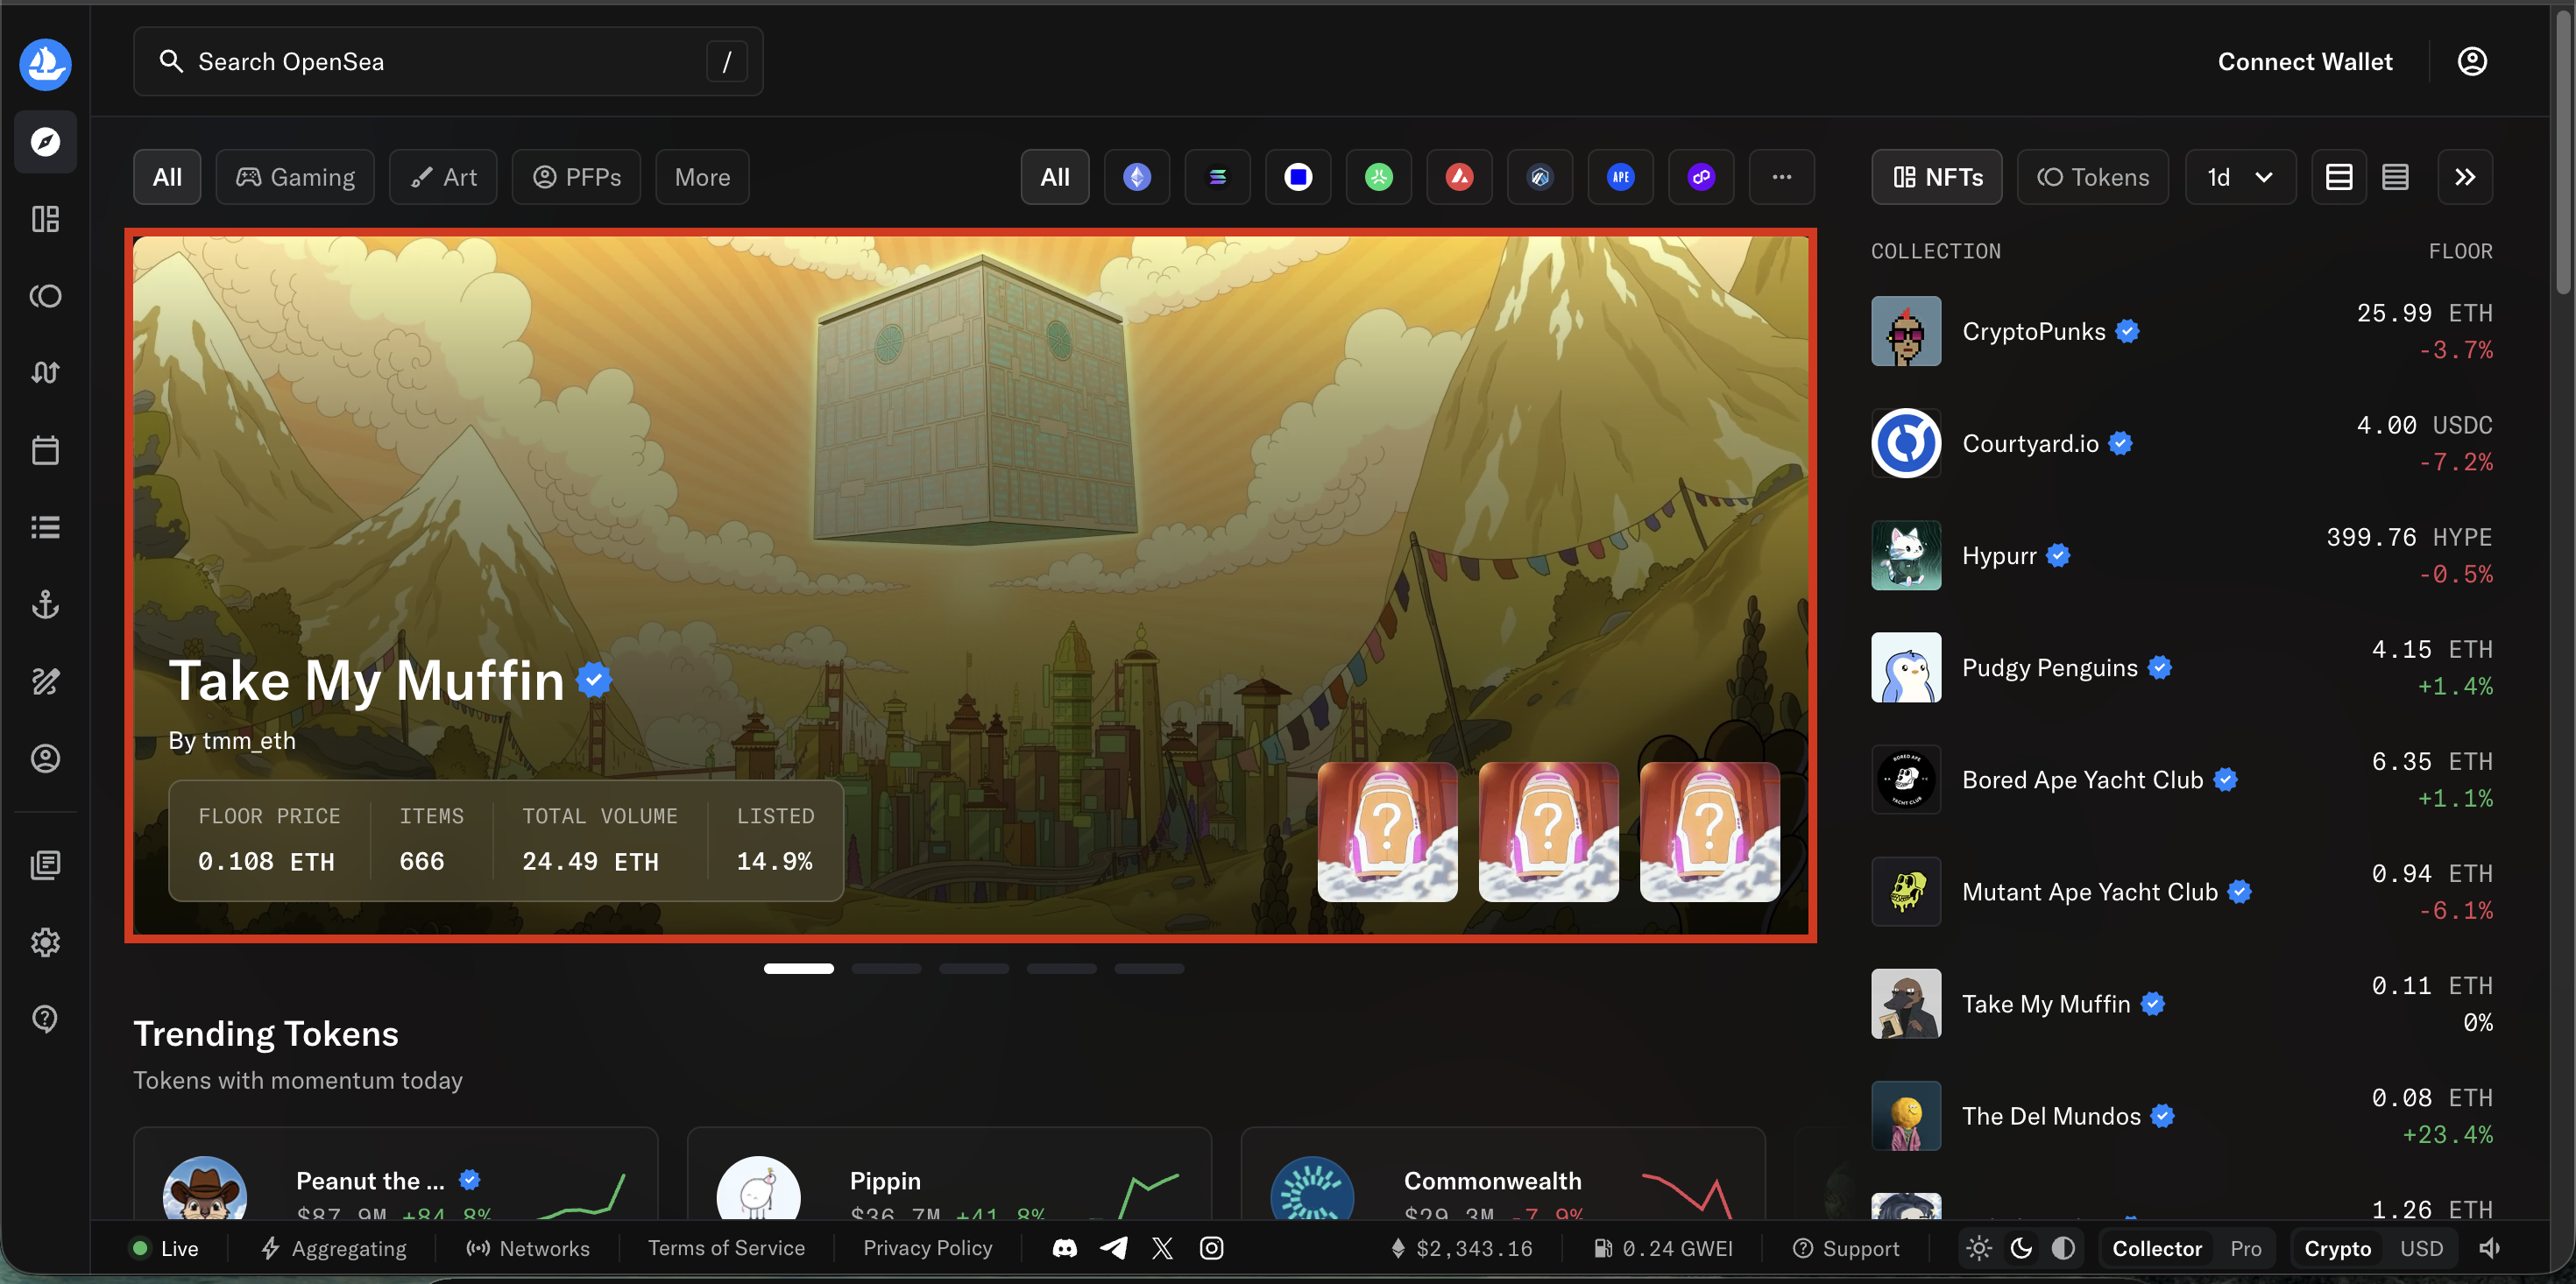Click Connect Wallet
The image size is (2576, 1284).
(2305, 61)
